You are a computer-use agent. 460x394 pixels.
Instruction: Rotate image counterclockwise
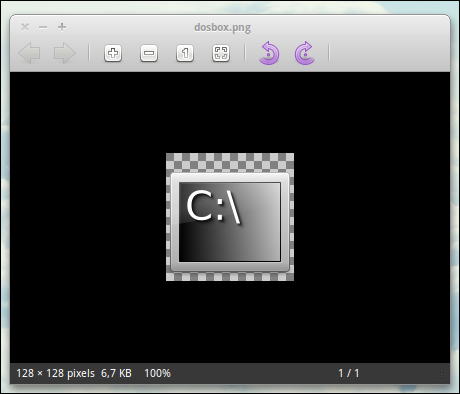[x=269, y=53]
